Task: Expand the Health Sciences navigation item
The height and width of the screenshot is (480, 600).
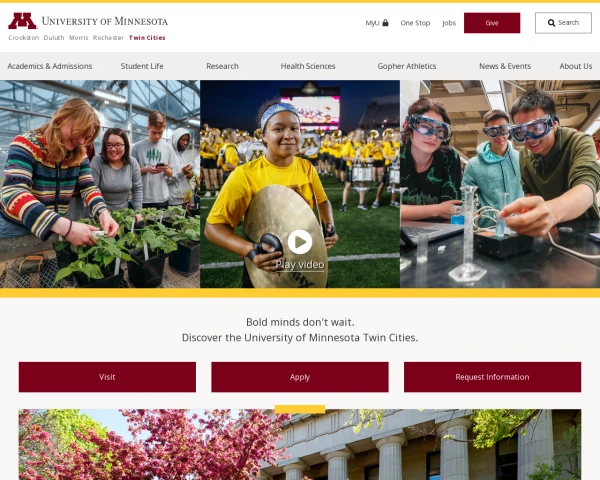Action: pos(308,66)
